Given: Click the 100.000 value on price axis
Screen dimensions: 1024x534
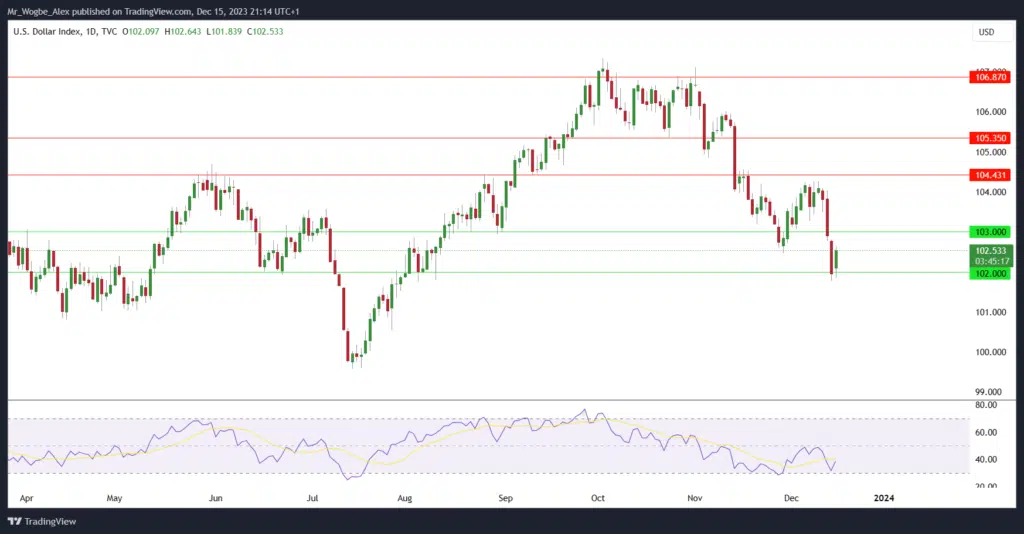Looking at the screenshot, I should click(x=989, y=352).
